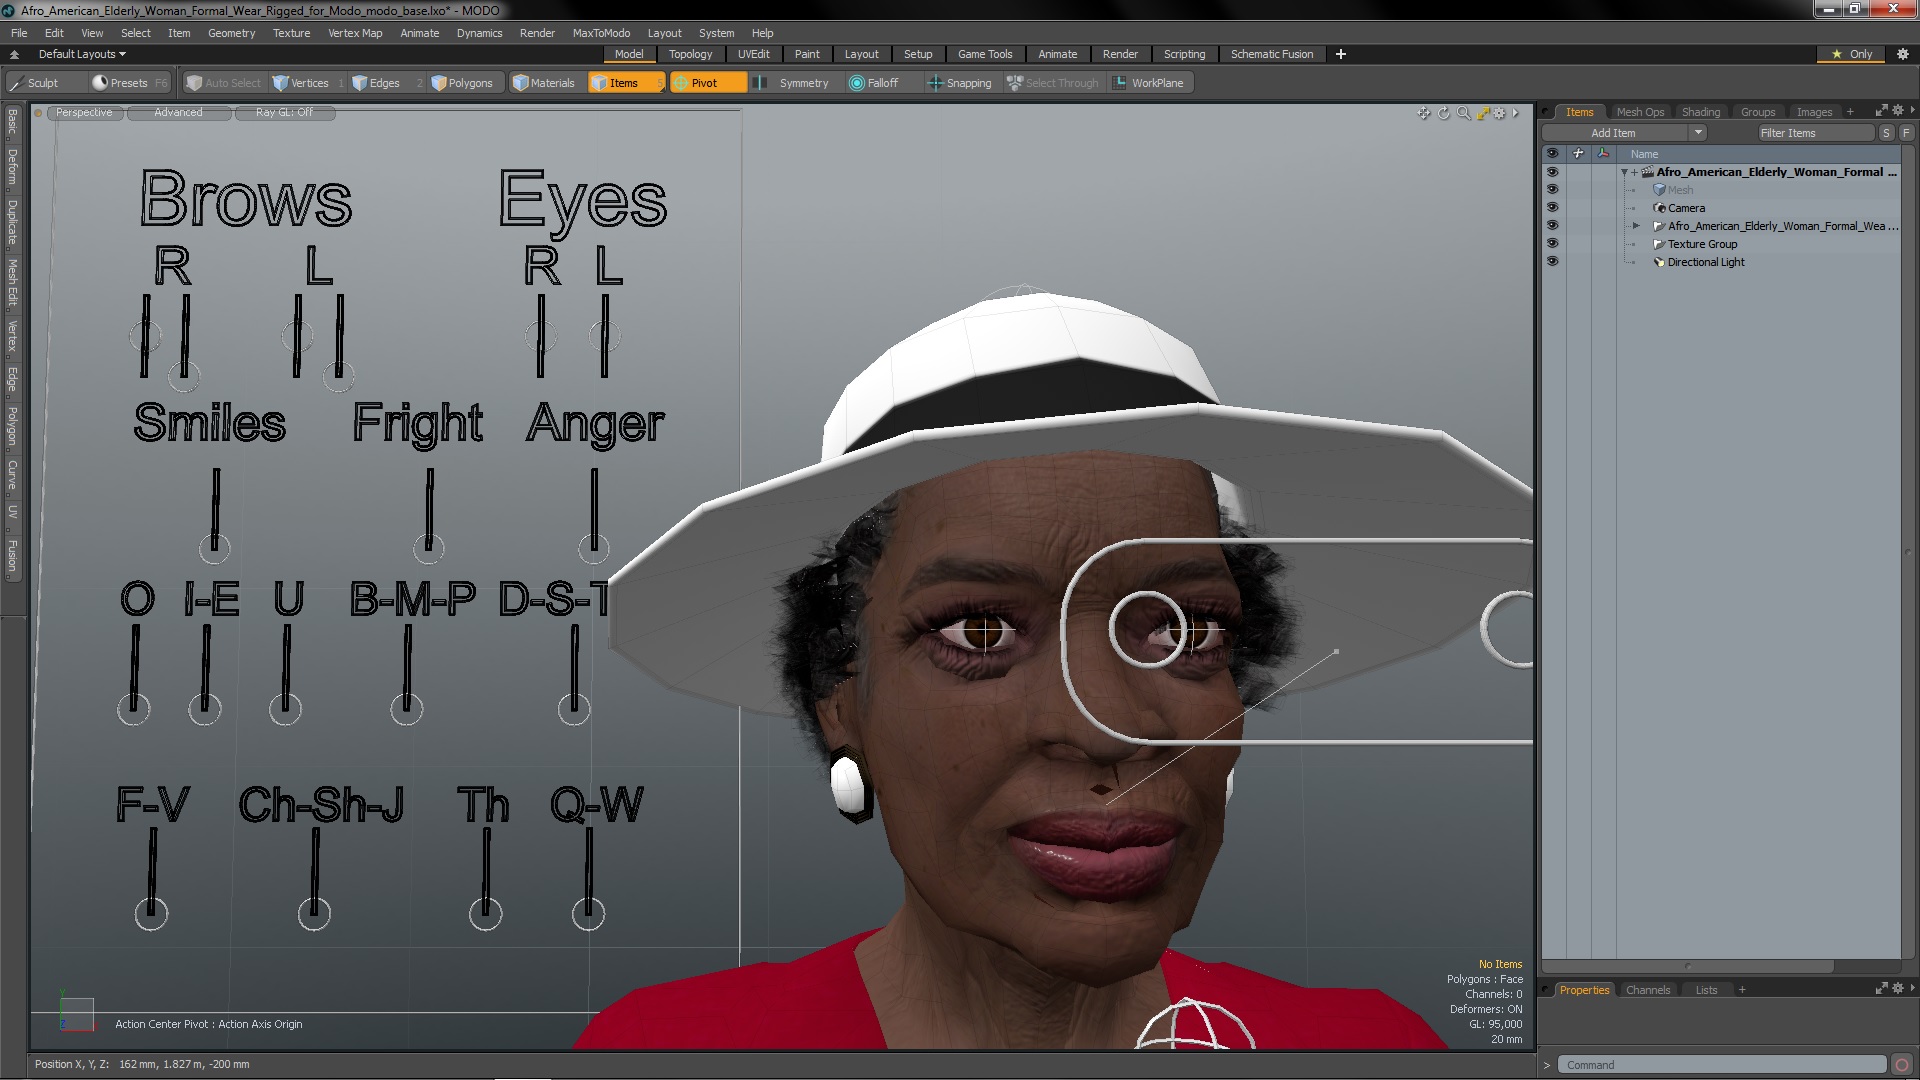Toggle Snapping
Screen dimensions: 1920x1080
[x=960, y=83]
